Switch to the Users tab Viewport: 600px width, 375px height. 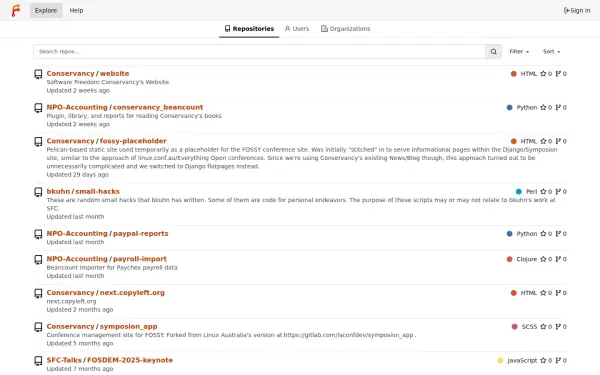(297, 29)
